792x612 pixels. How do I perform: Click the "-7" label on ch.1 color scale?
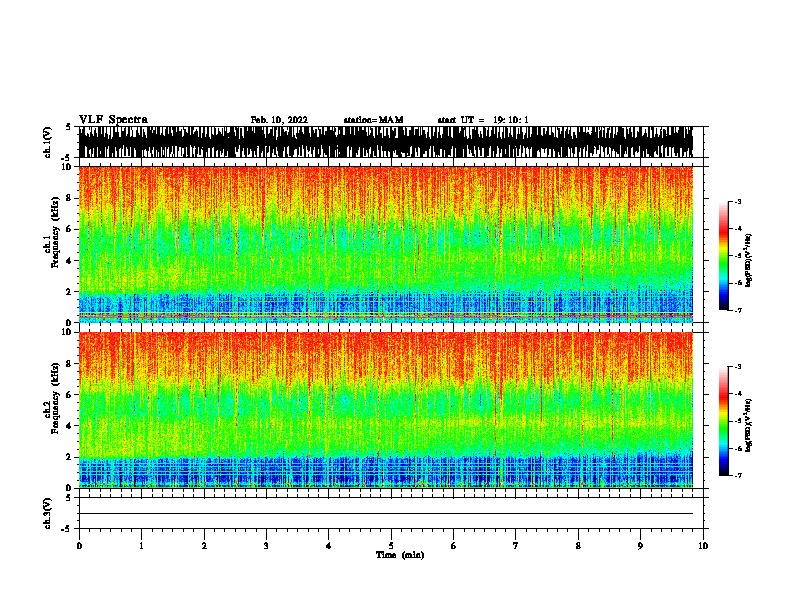tap(737, 310)
